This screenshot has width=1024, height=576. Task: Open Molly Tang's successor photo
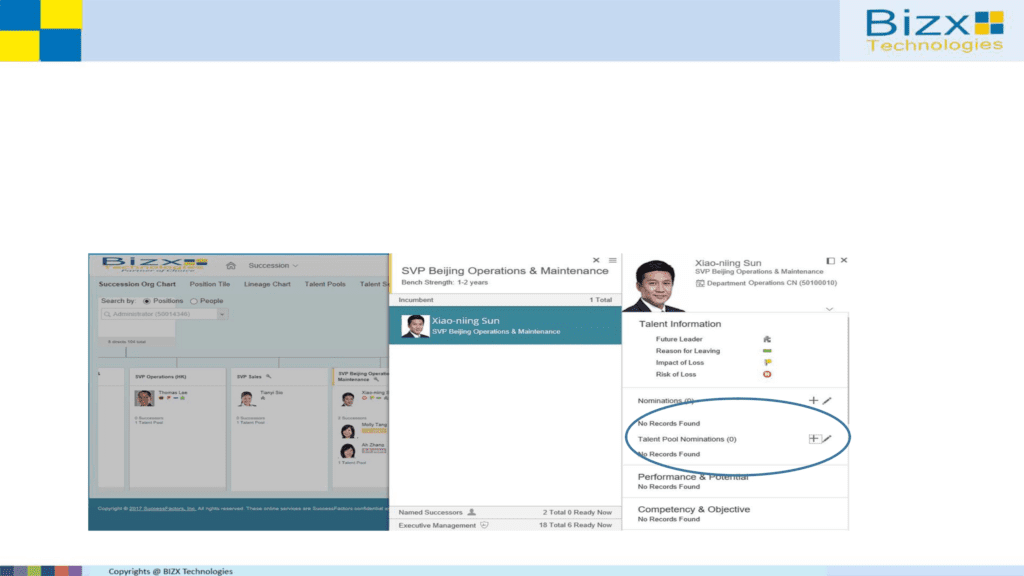tap(347, 430)
